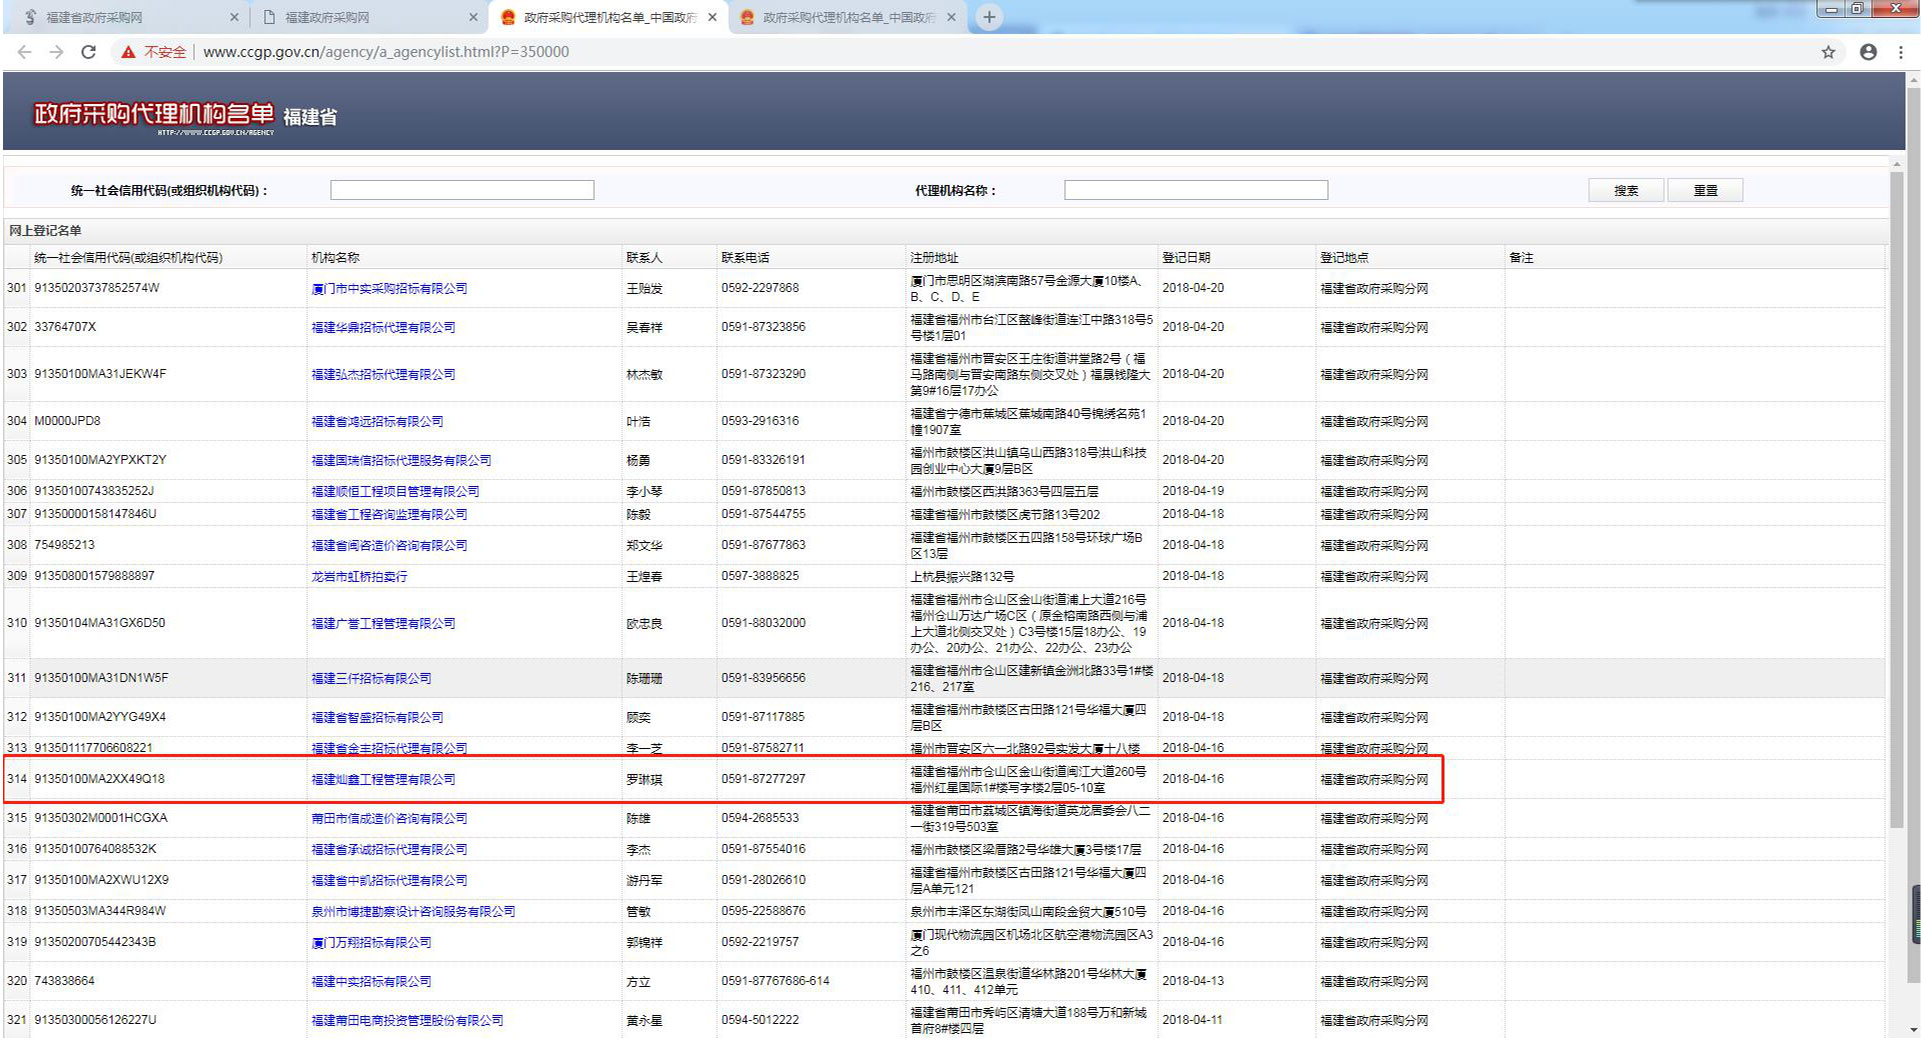Click the browser back arrow
Image resolution: width=1922 pixels, height=1040 pixels.
click(x=24, y=52)
